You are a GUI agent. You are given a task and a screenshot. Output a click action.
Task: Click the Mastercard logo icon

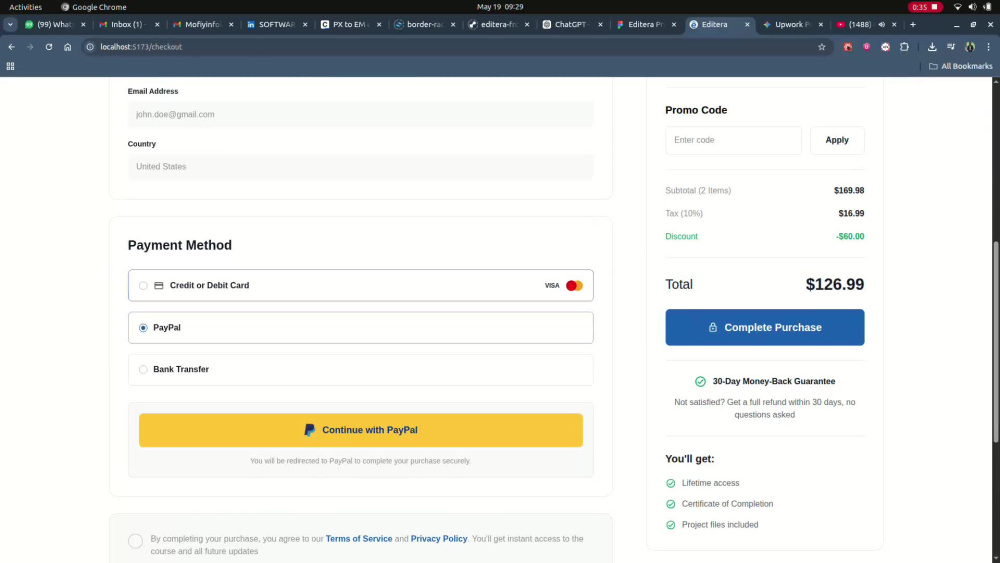[x=574, y=286]
